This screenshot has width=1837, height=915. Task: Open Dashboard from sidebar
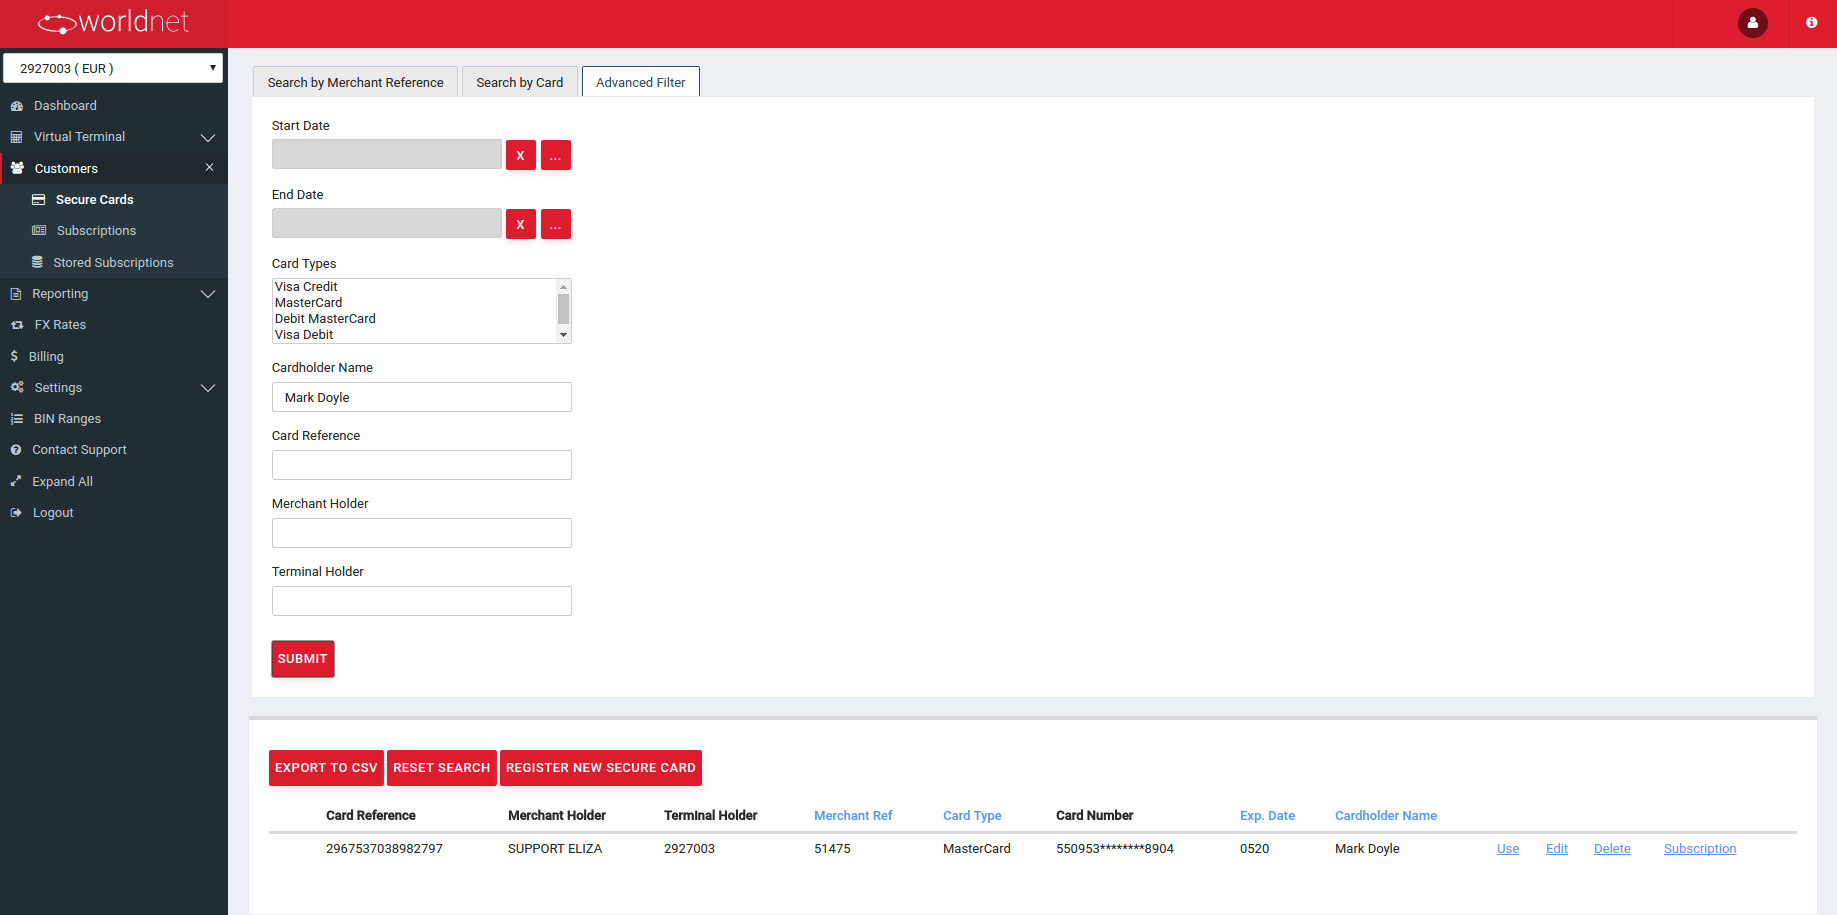65,106
